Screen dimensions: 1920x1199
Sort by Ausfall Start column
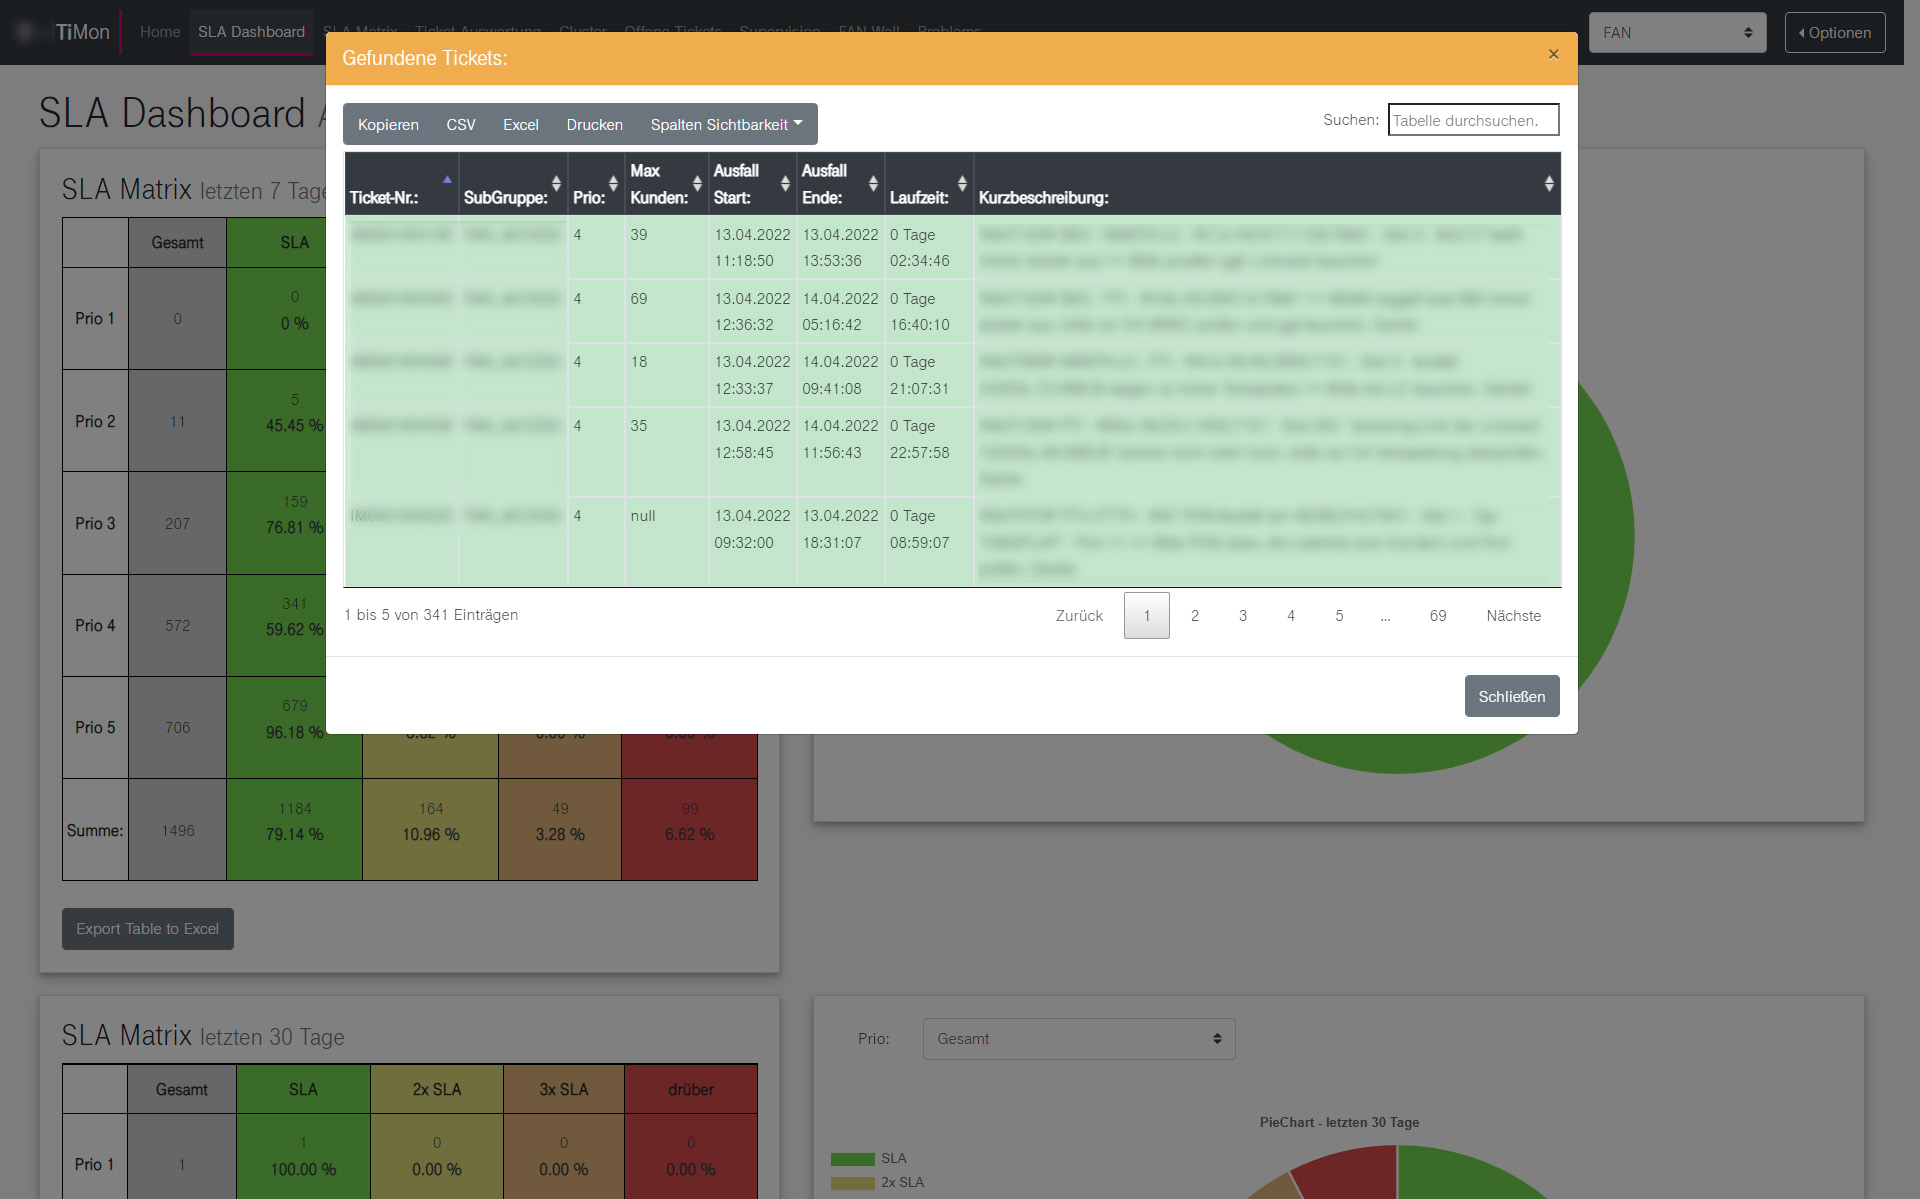tap(752, 184)
